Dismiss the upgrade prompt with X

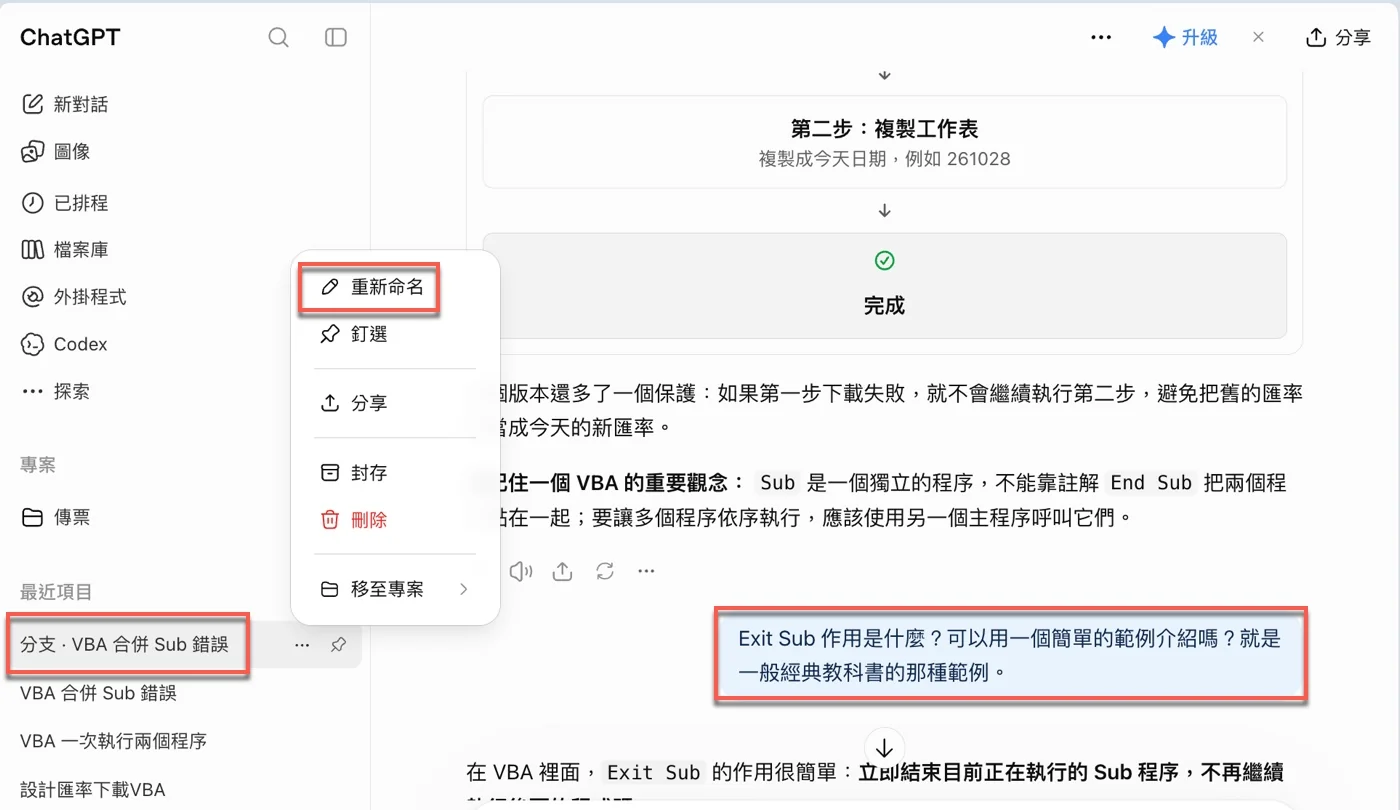point(1258,37)
